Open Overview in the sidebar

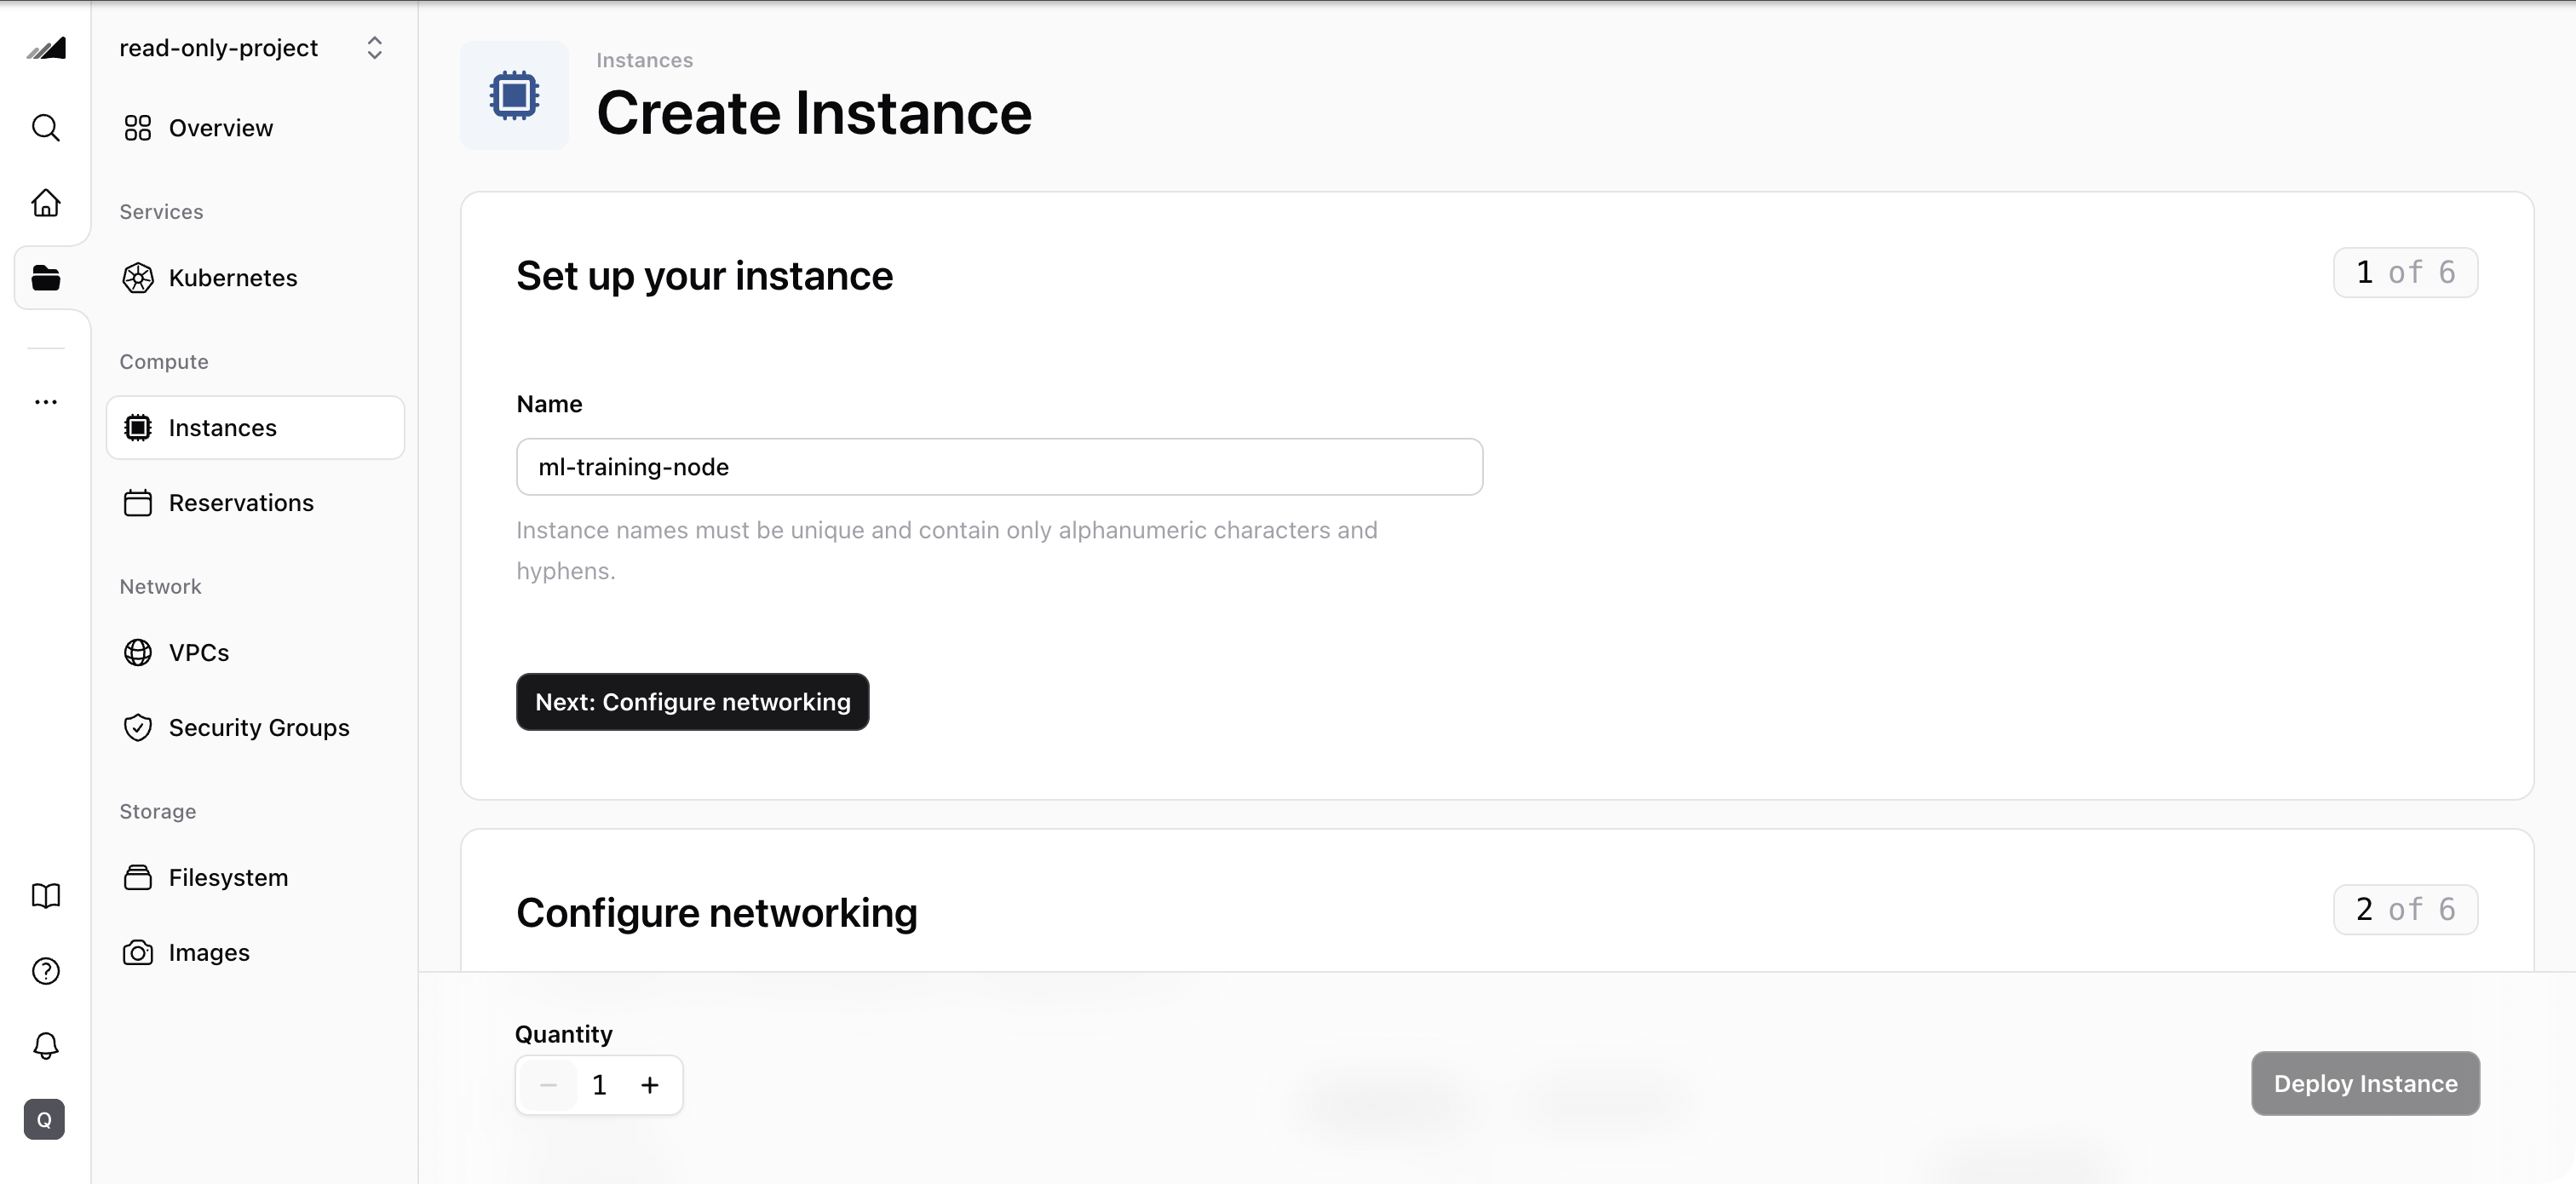coord(255,128)
